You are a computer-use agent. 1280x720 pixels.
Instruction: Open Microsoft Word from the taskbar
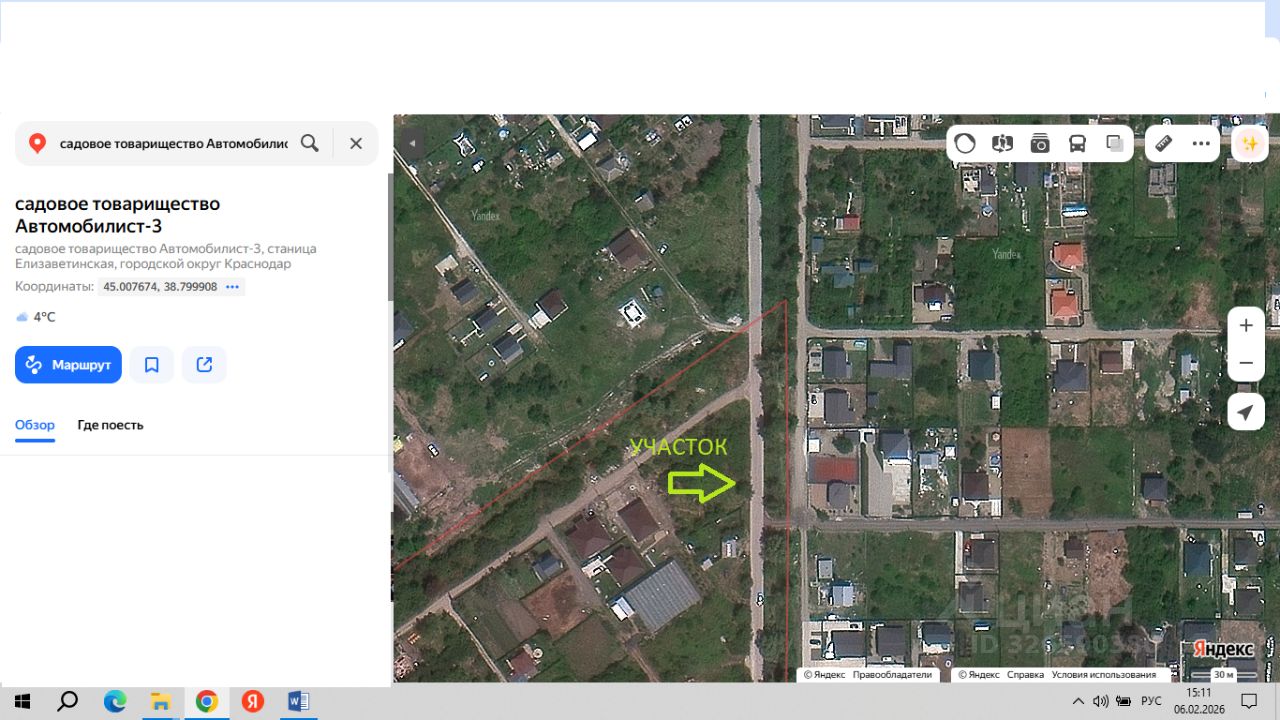tap(299, 701)
